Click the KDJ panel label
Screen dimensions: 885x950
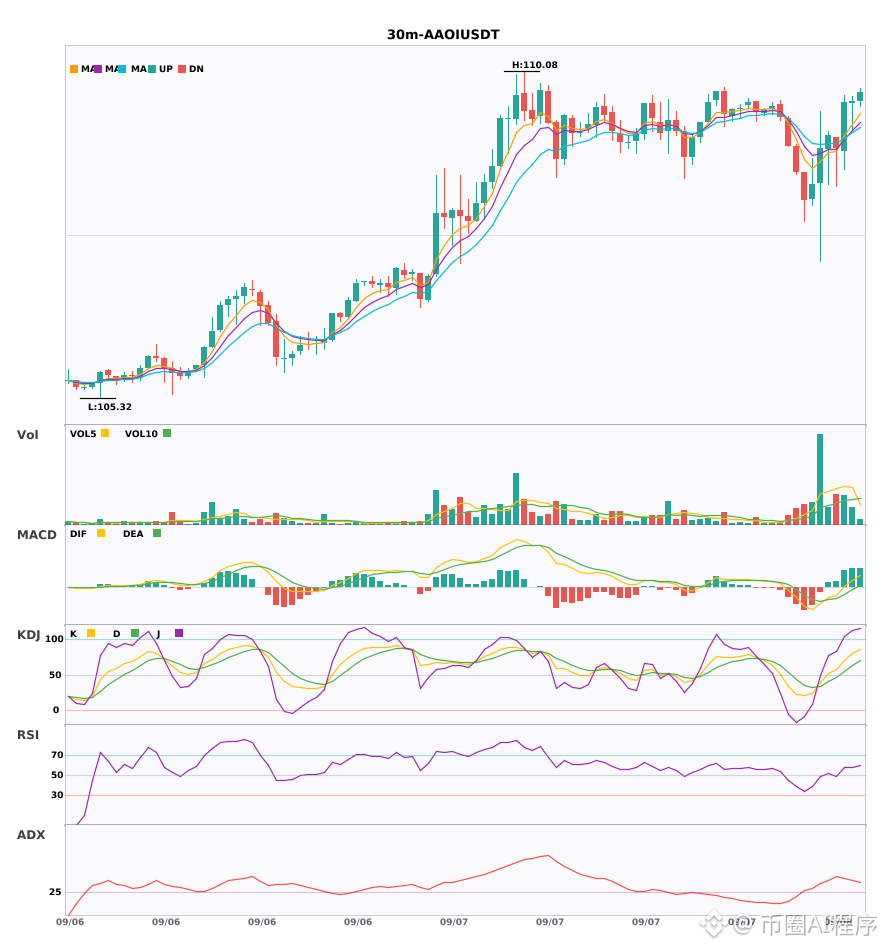[x=28, y=635]
